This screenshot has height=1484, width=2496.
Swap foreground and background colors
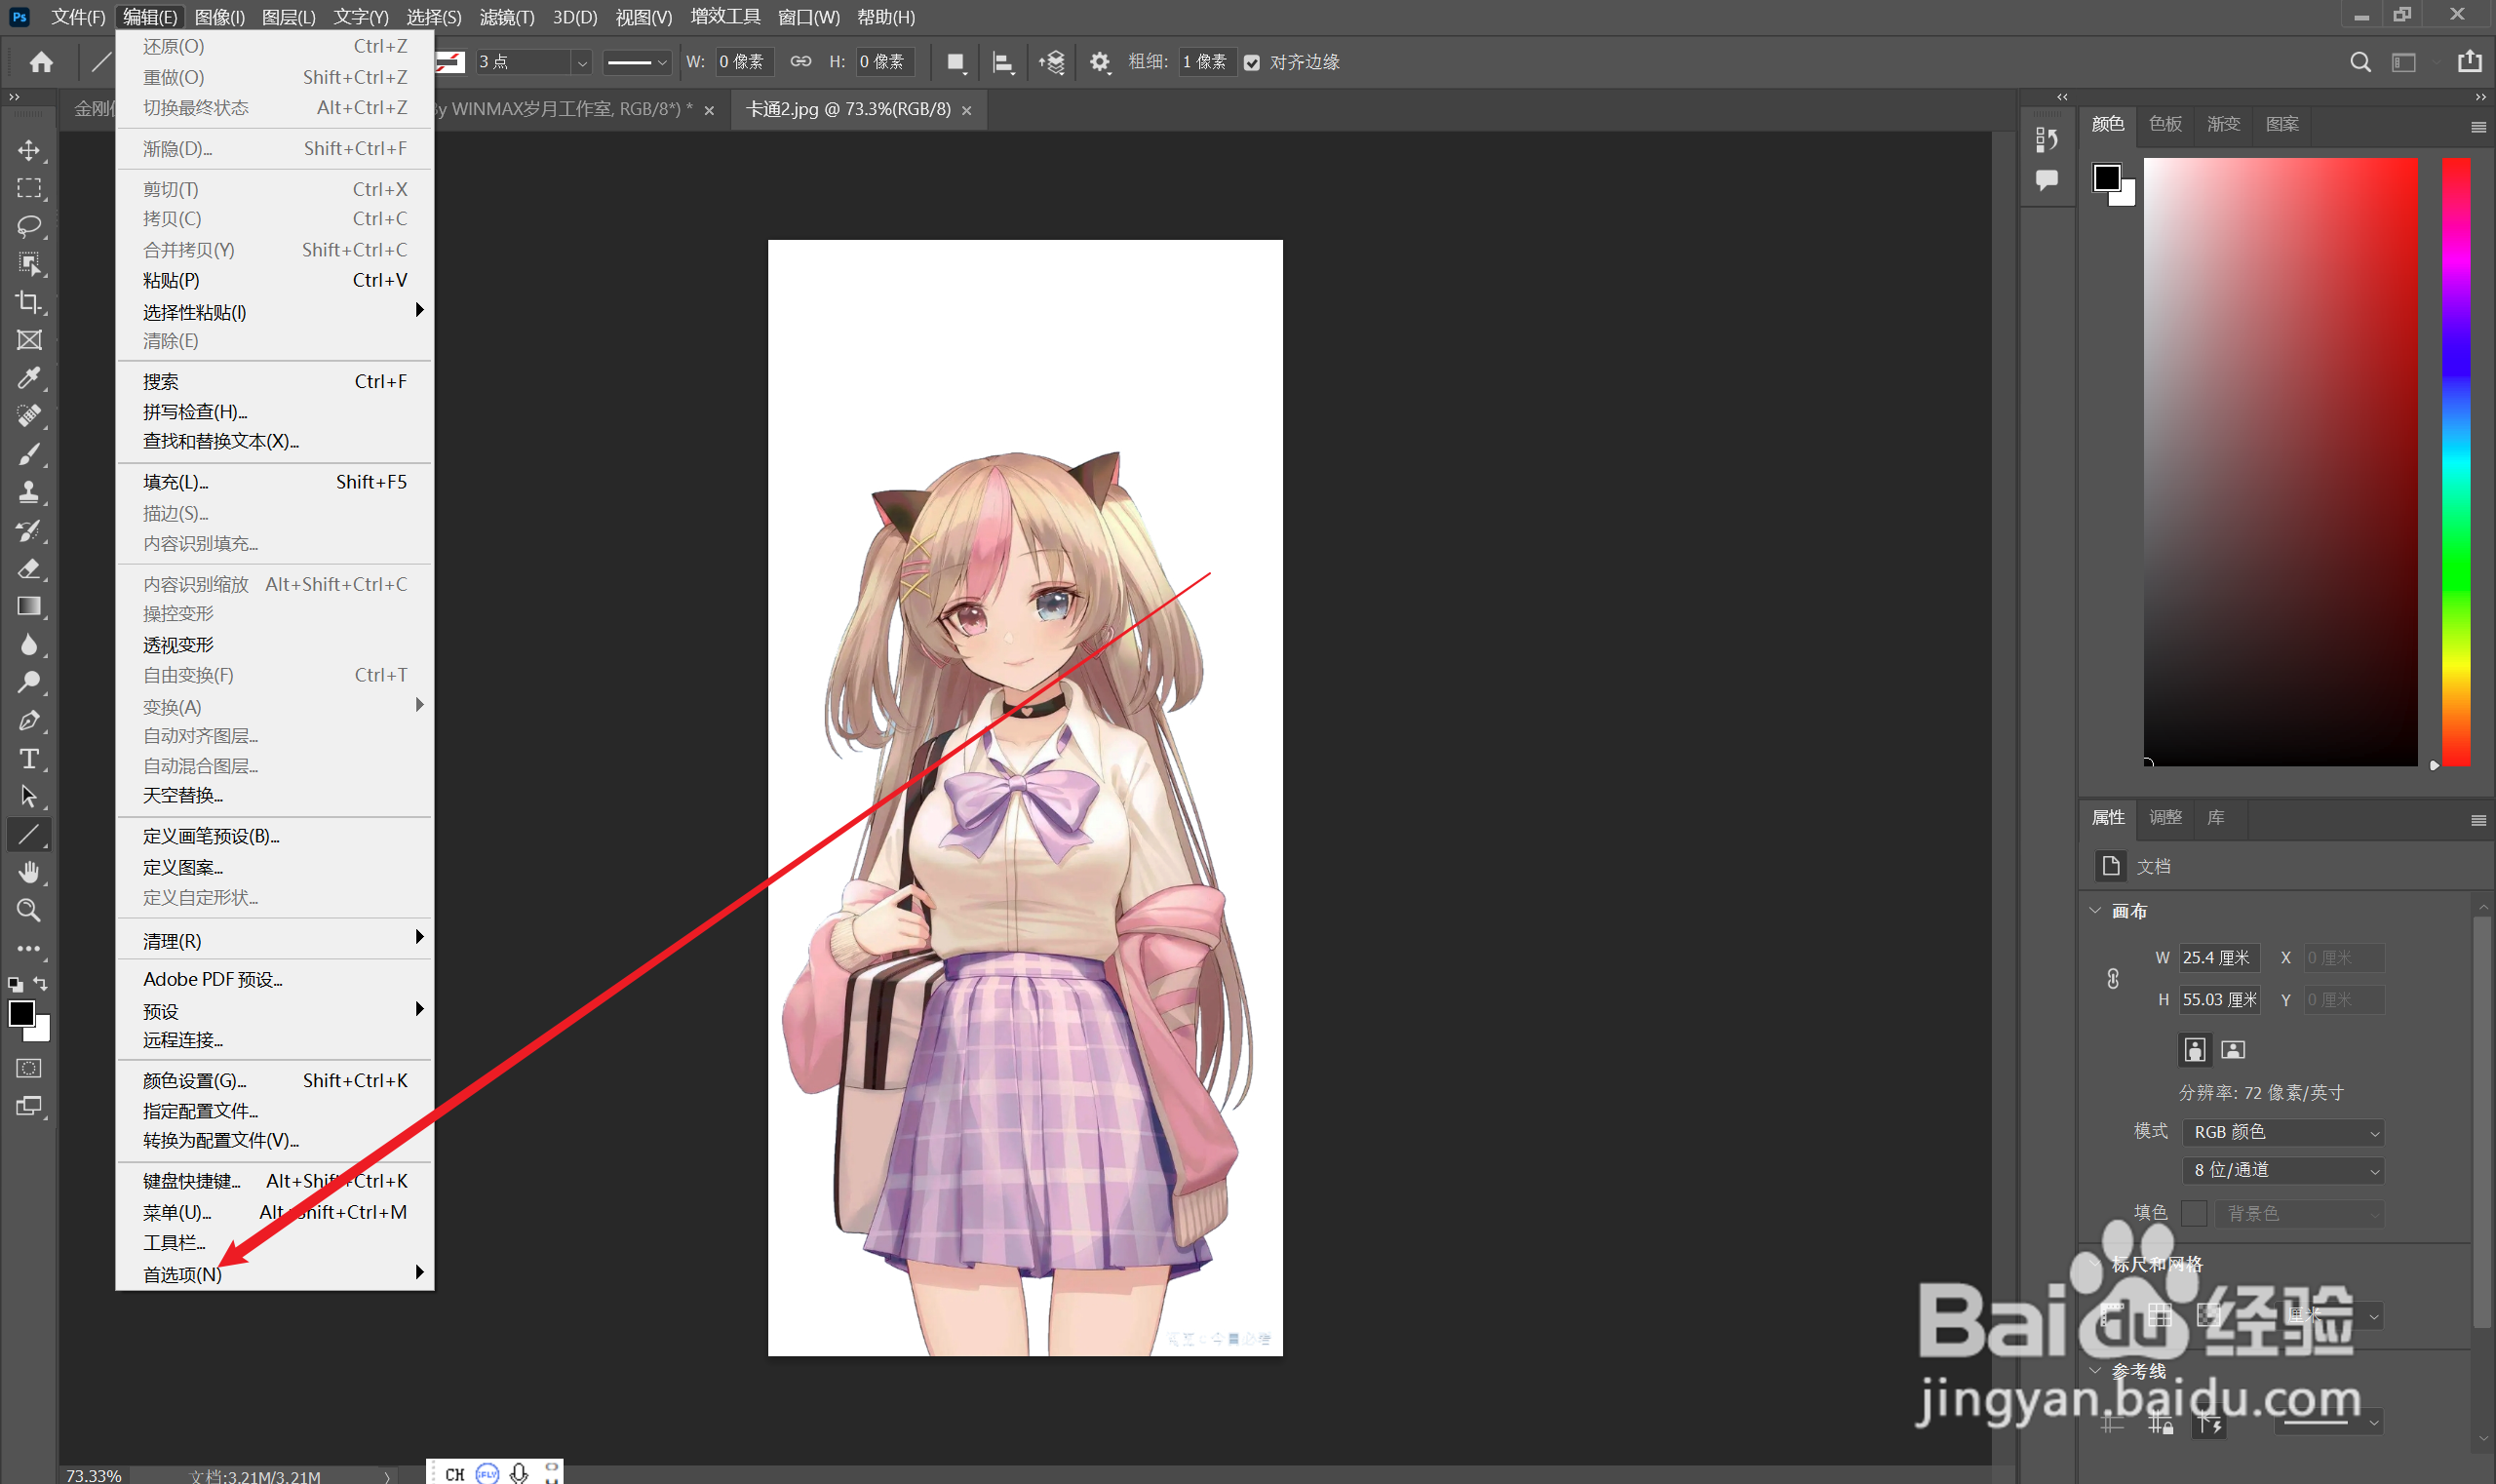coord(41,984)
